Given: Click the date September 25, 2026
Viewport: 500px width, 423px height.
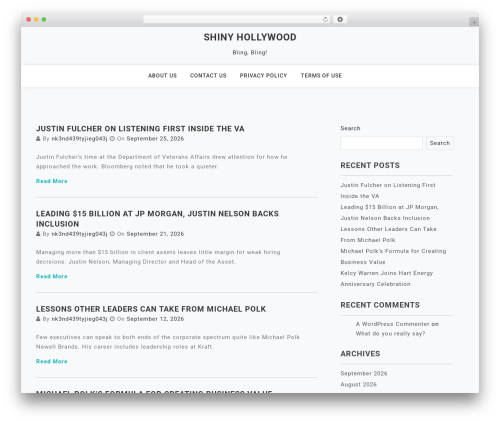Looking at the screenshot, I should 155,139.
